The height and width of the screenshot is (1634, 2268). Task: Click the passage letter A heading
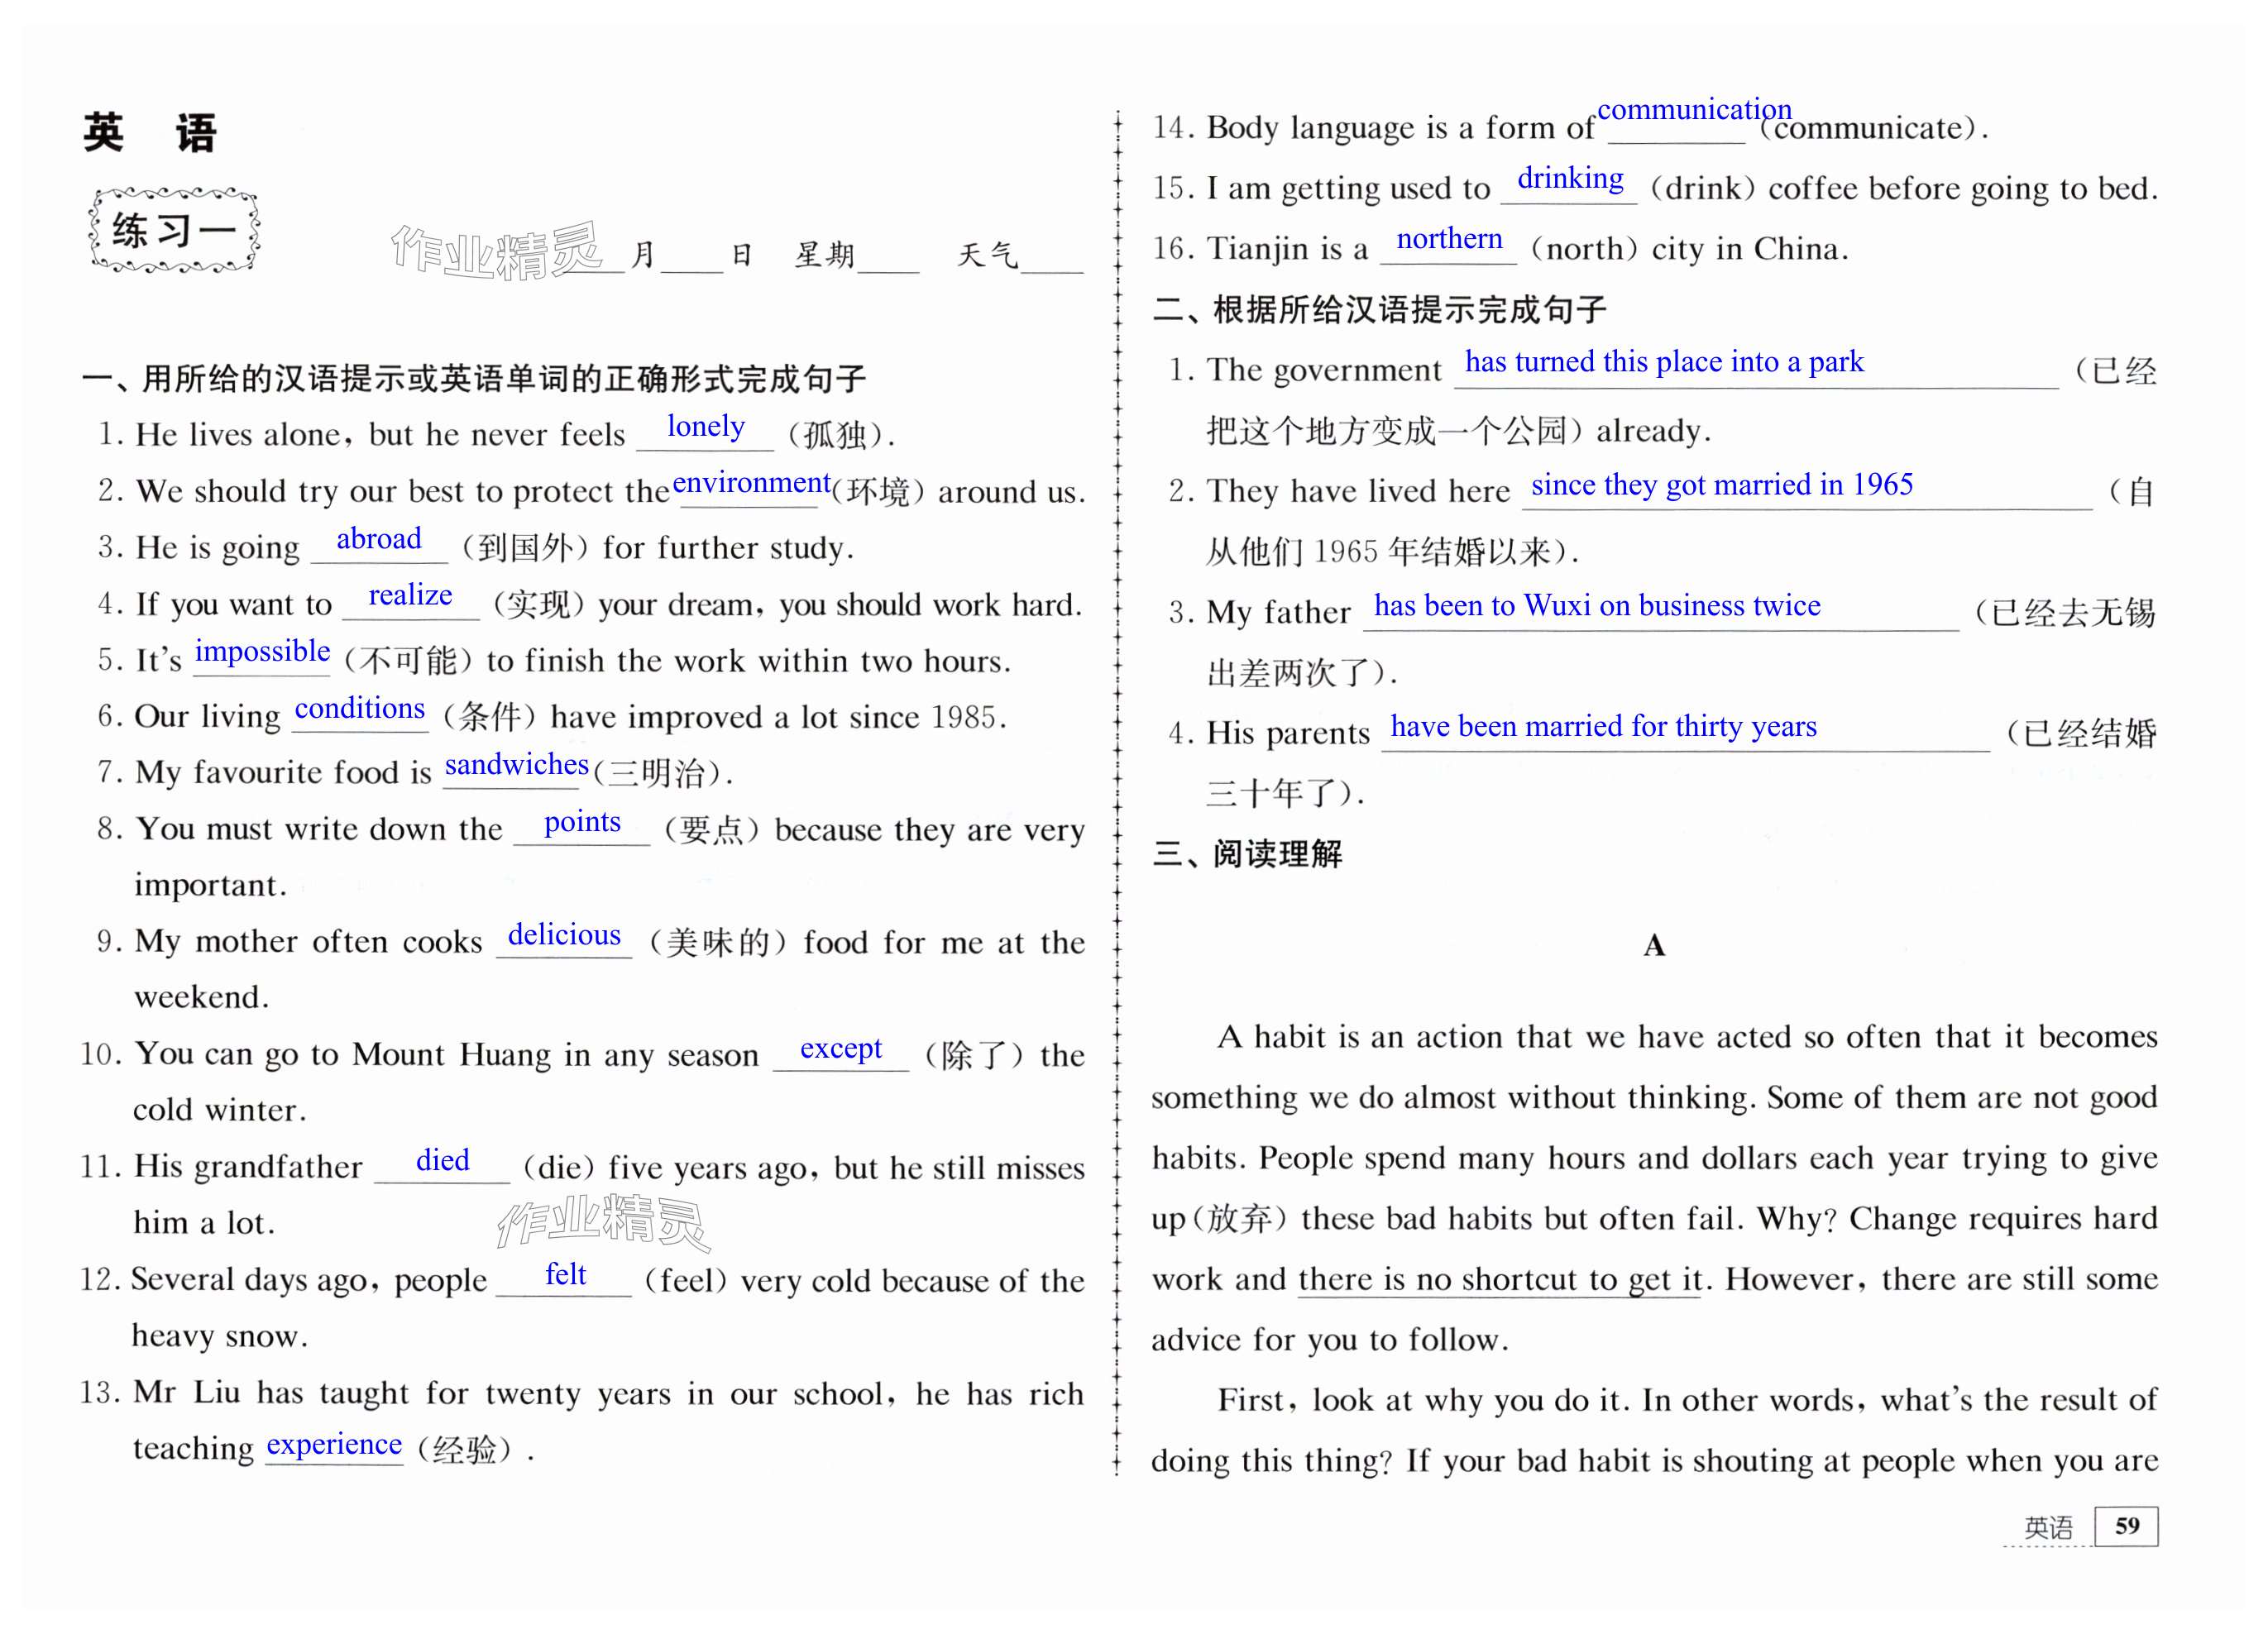[1654, 945]
